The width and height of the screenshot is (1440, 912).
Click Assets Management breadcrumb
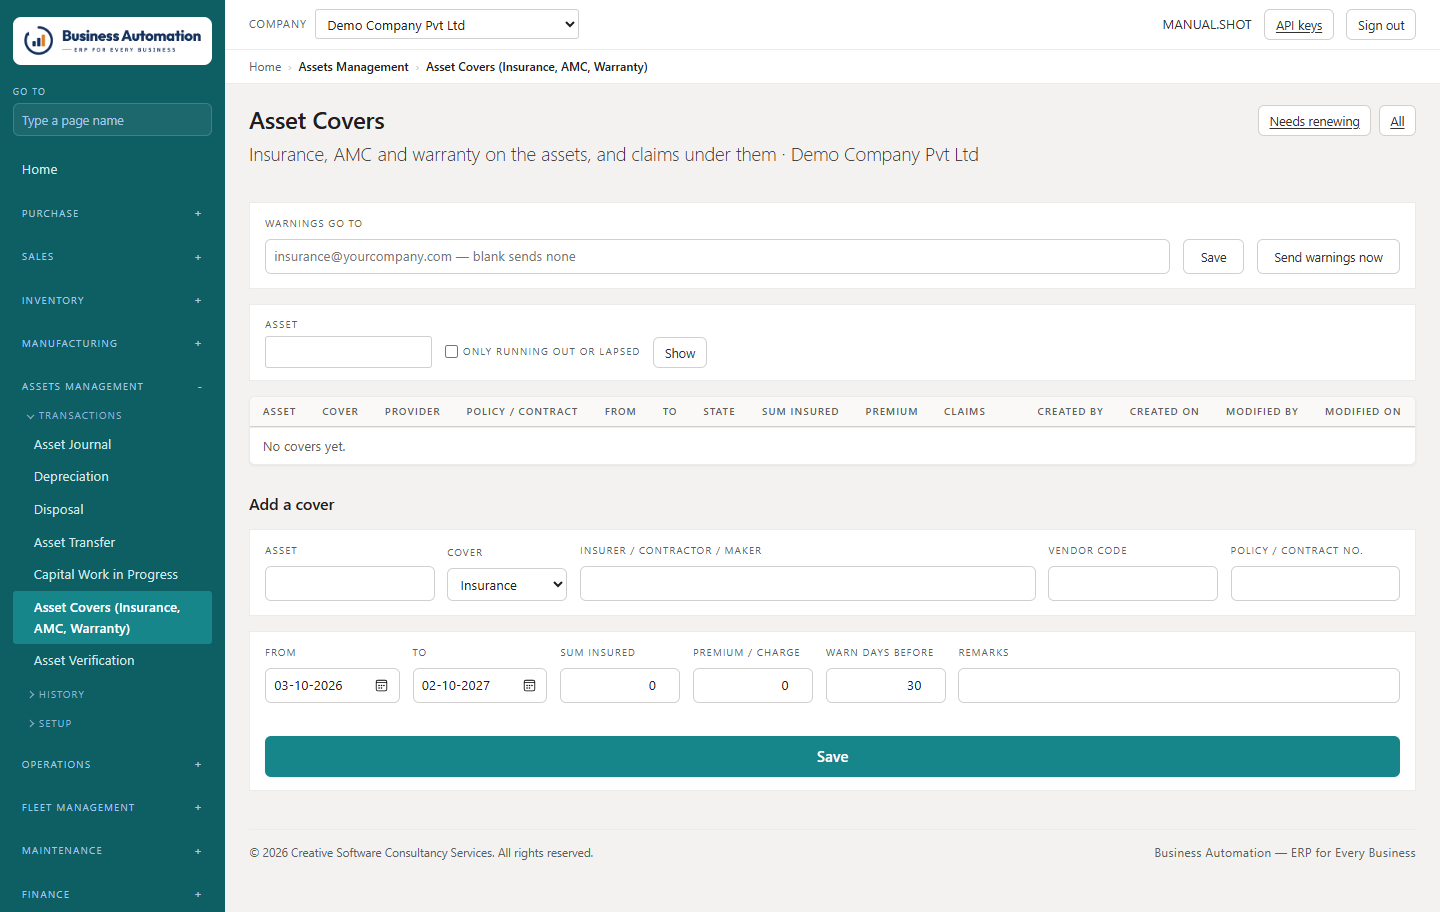click(x=353, y=67)
